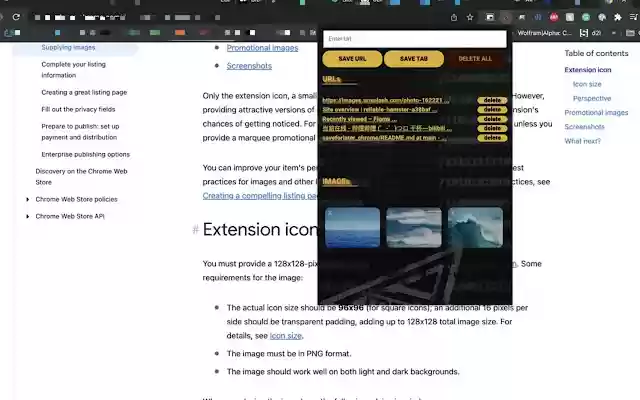Image resolution: width=640 pixels, height=400 pixels.
Task: Delete the README.md entry
Action: 492,138
